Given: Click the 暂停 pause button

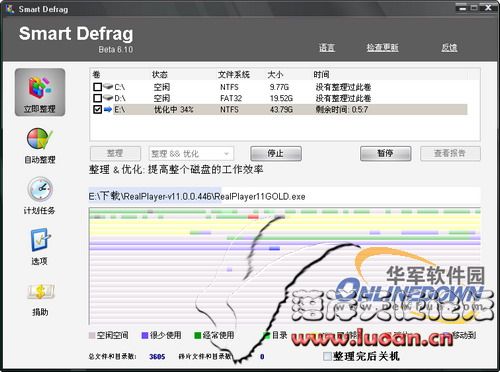Looking at the screenshot, I should point(386,154).
